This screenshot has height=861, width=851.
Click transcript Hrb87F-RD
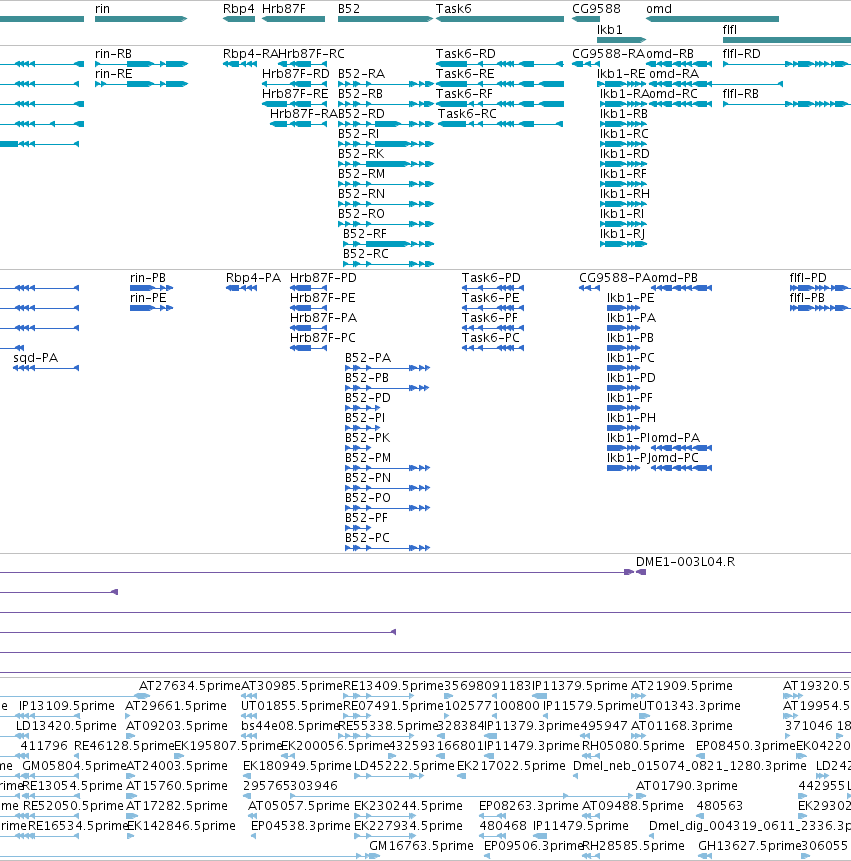(x=295, y=74)
